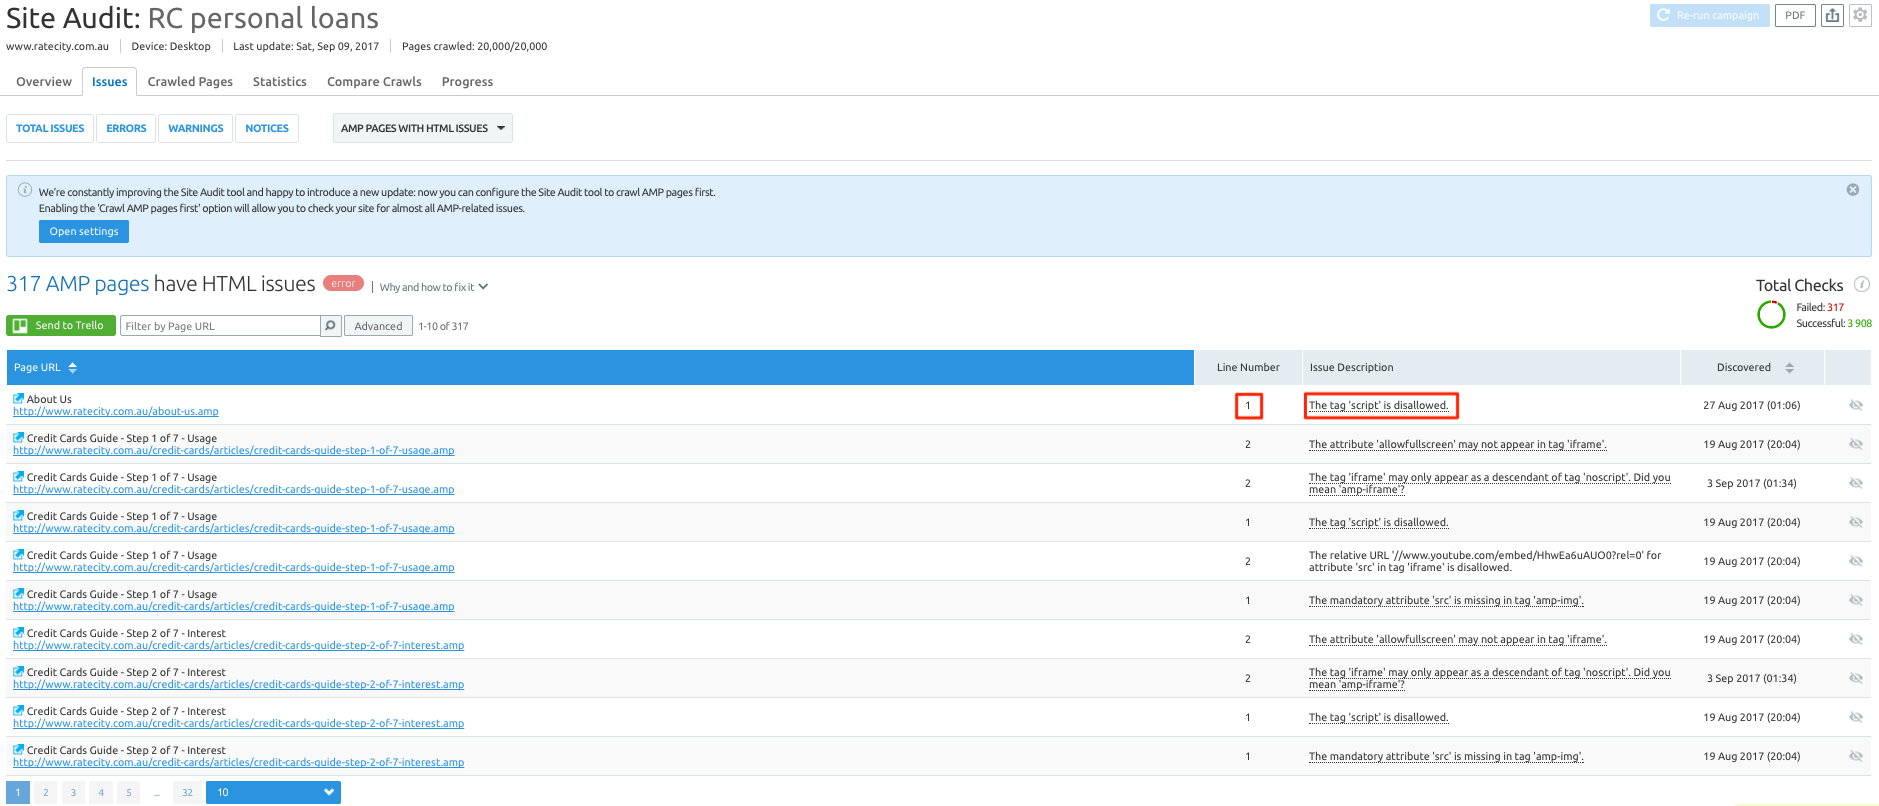This screenshot has height=806, width=1879.
Task: Click the Page URL sort arrows
Action: (72, 368)
